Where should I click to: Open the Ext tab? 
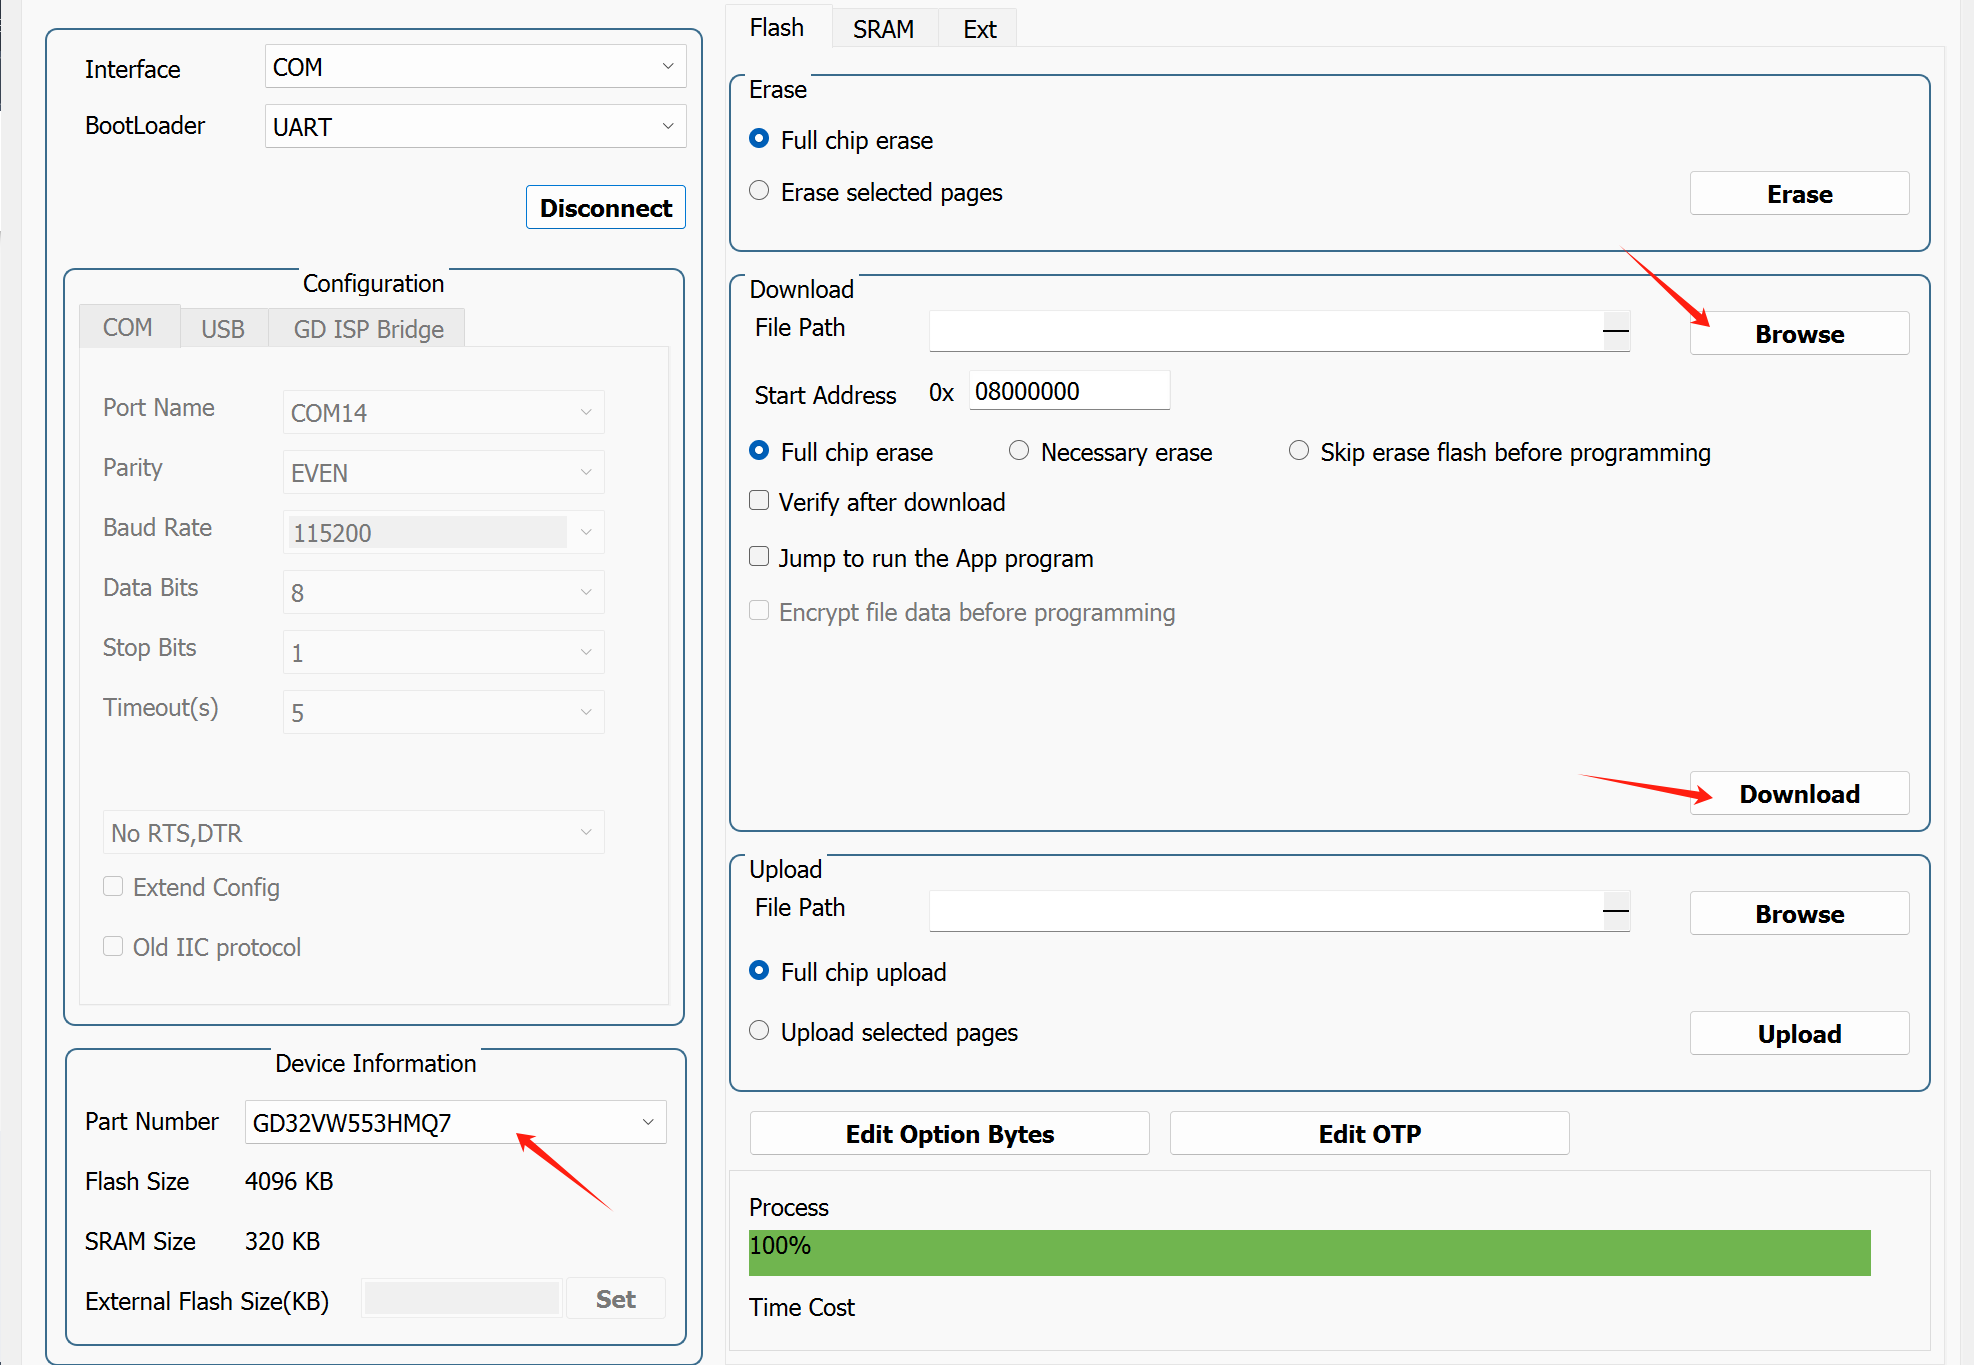(979, 29)
